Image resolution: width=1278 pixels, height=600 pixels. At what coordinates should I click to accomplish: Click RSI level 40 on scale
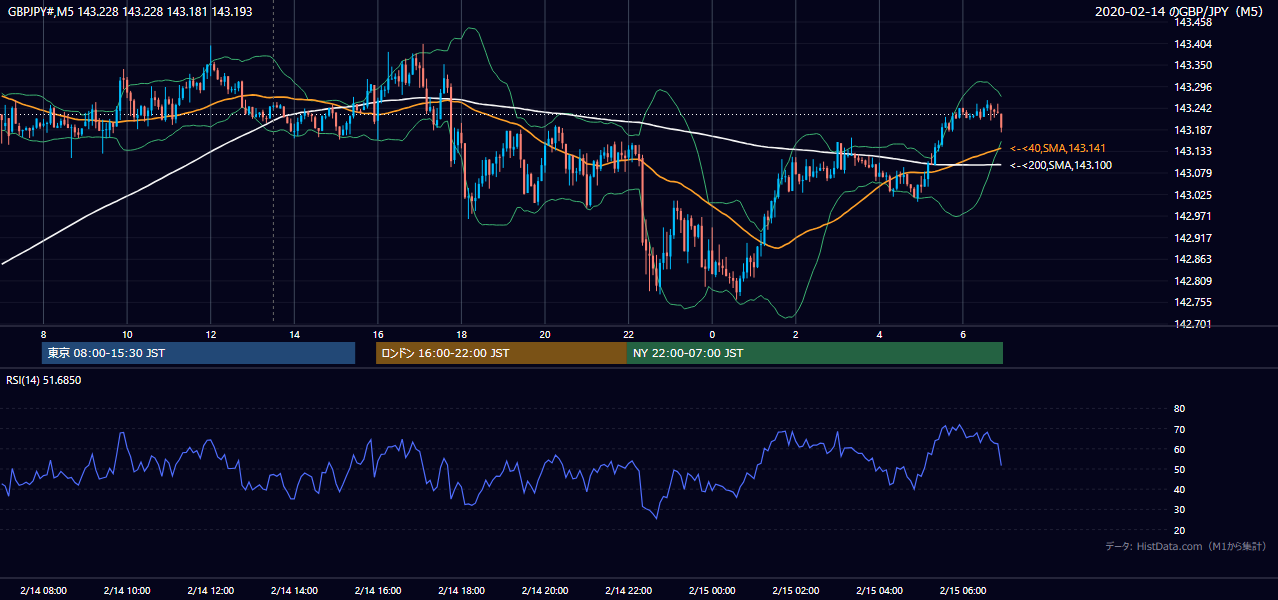(1180, 489)
